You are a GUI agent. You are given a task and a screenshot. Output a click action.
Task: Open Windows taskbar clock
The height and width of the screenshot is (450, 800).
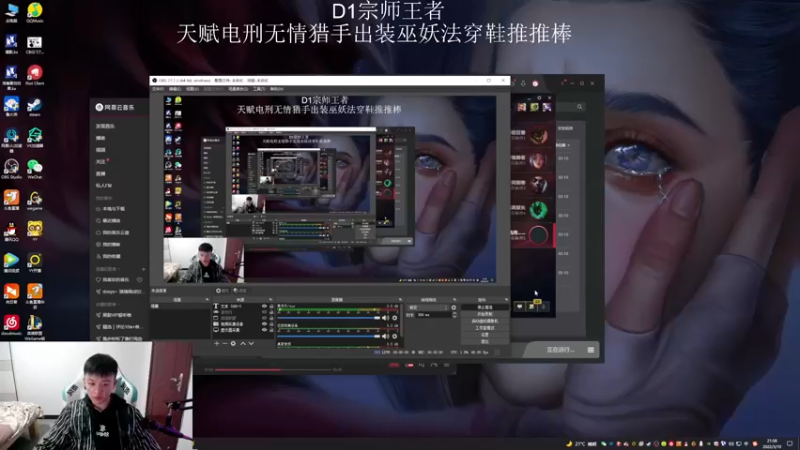pyautogui.click(x=772, y=444)
